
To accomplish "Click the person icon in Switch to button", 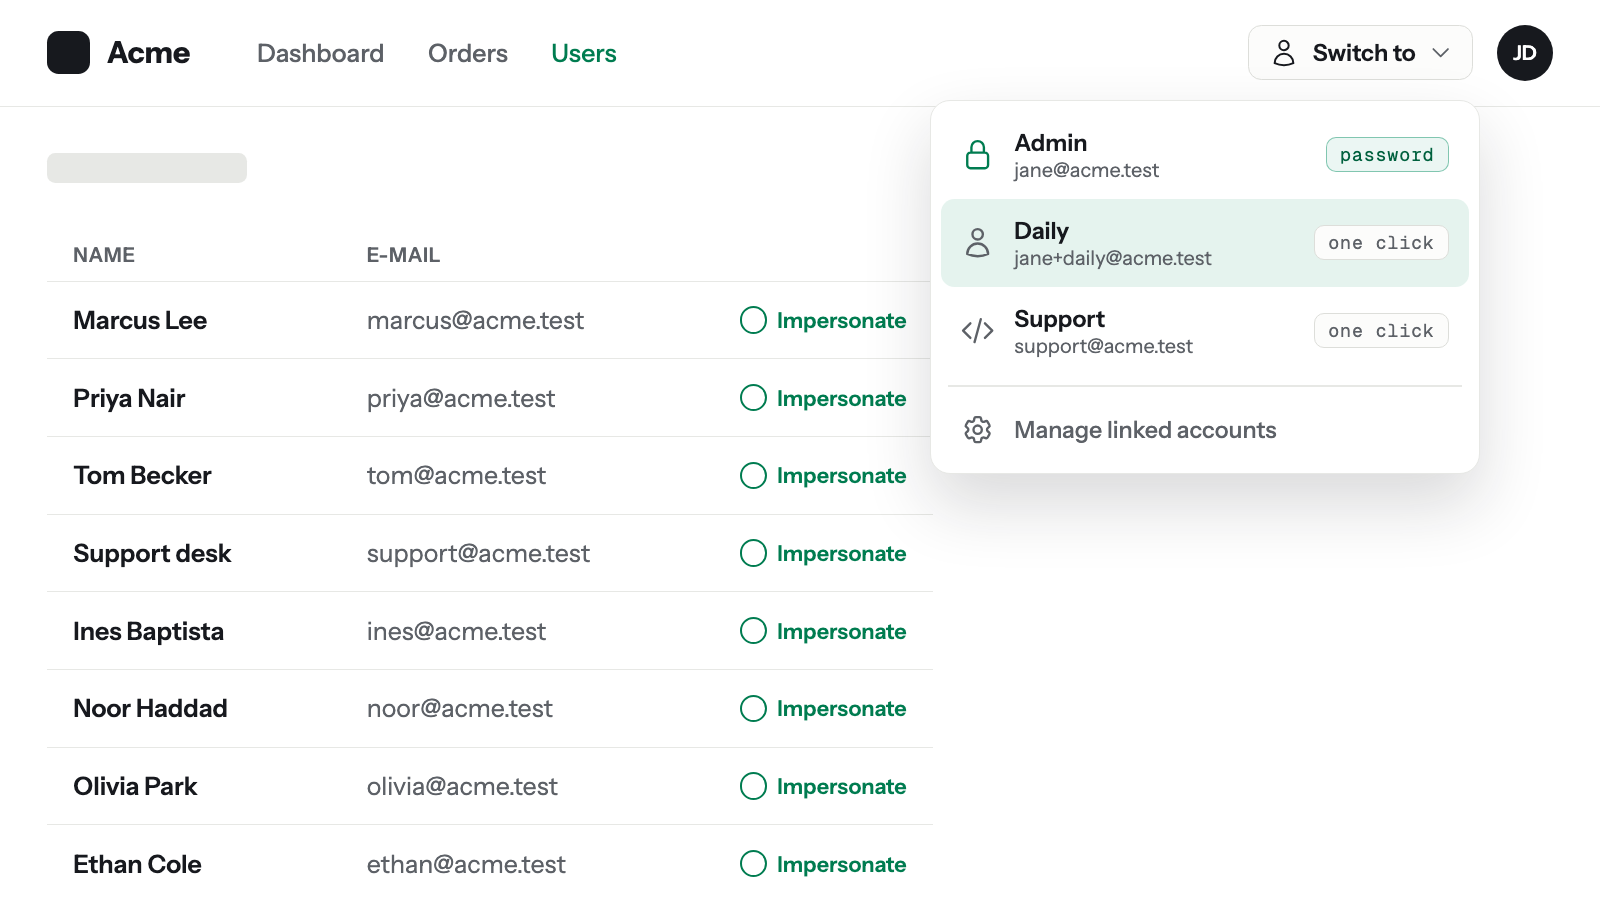I will pos(1284,53).
